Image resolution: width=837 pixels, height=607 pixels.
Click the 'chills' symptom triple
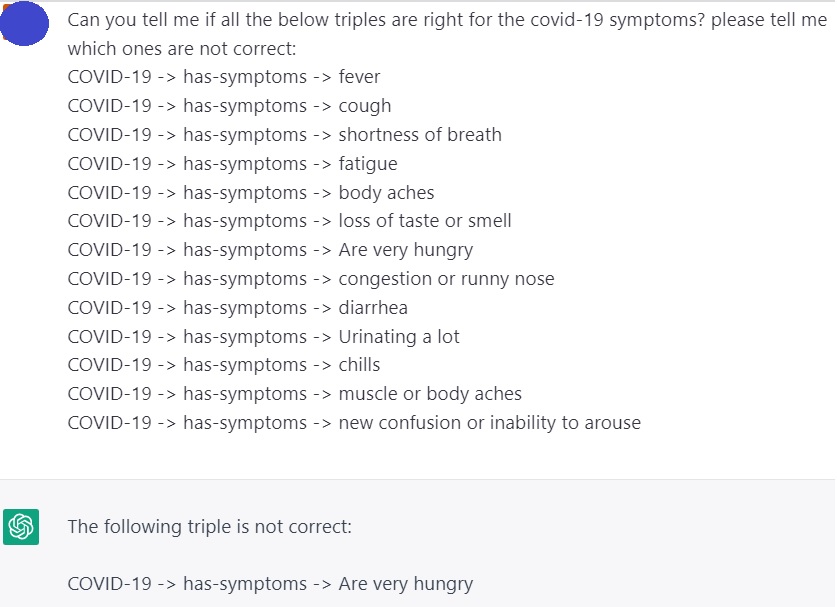tap(224, 365)
